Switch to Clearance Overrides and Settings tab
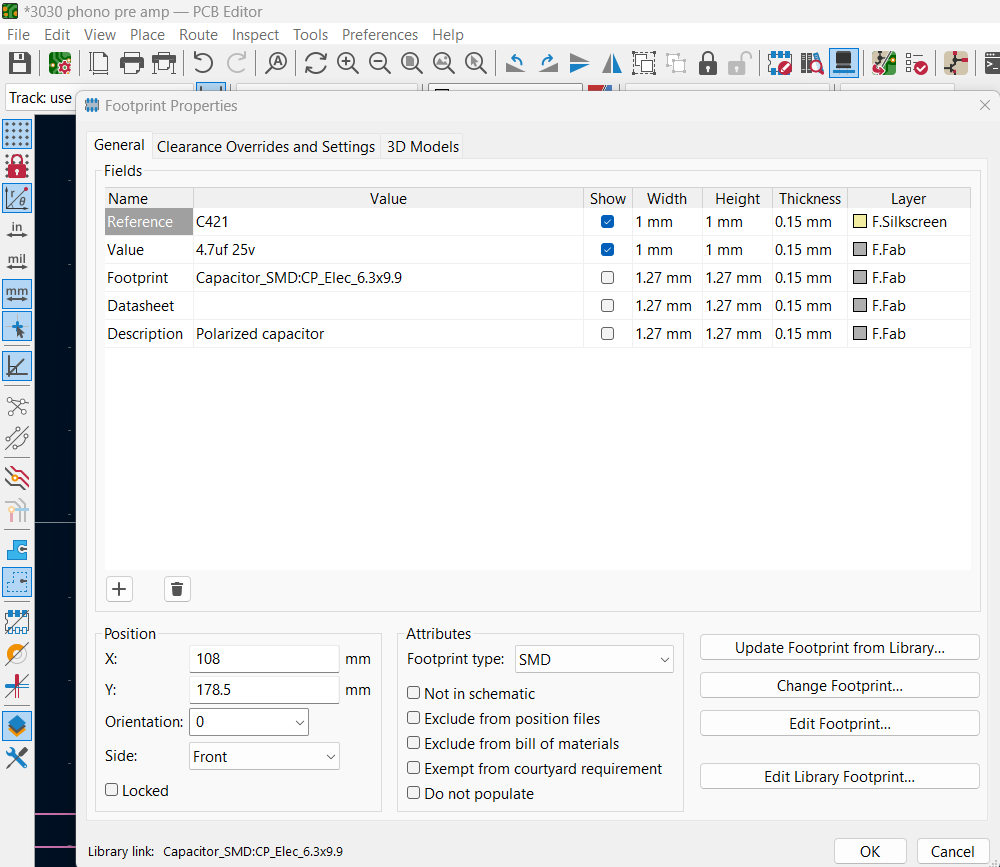Viewport: 1000px width, 867px height. click(x=266, y=147)
